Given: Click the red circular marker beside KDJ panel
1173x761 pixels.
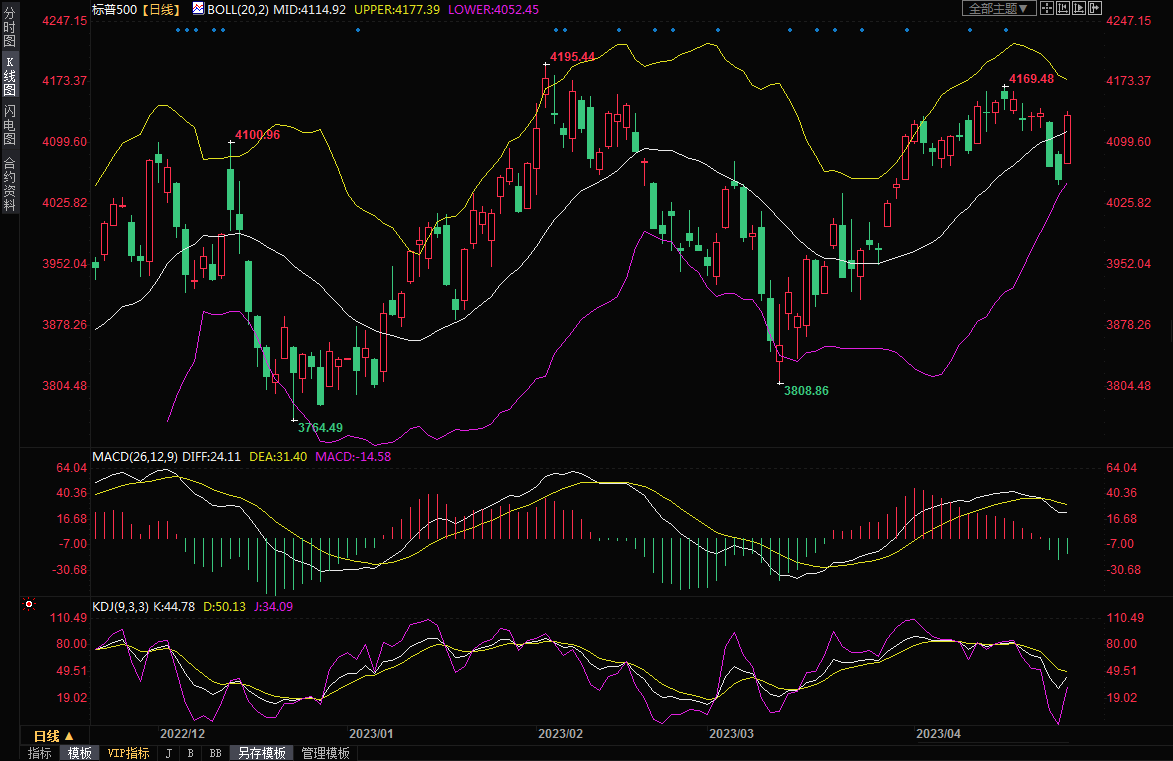Looking at the screenshot, I should pos(28,605).
